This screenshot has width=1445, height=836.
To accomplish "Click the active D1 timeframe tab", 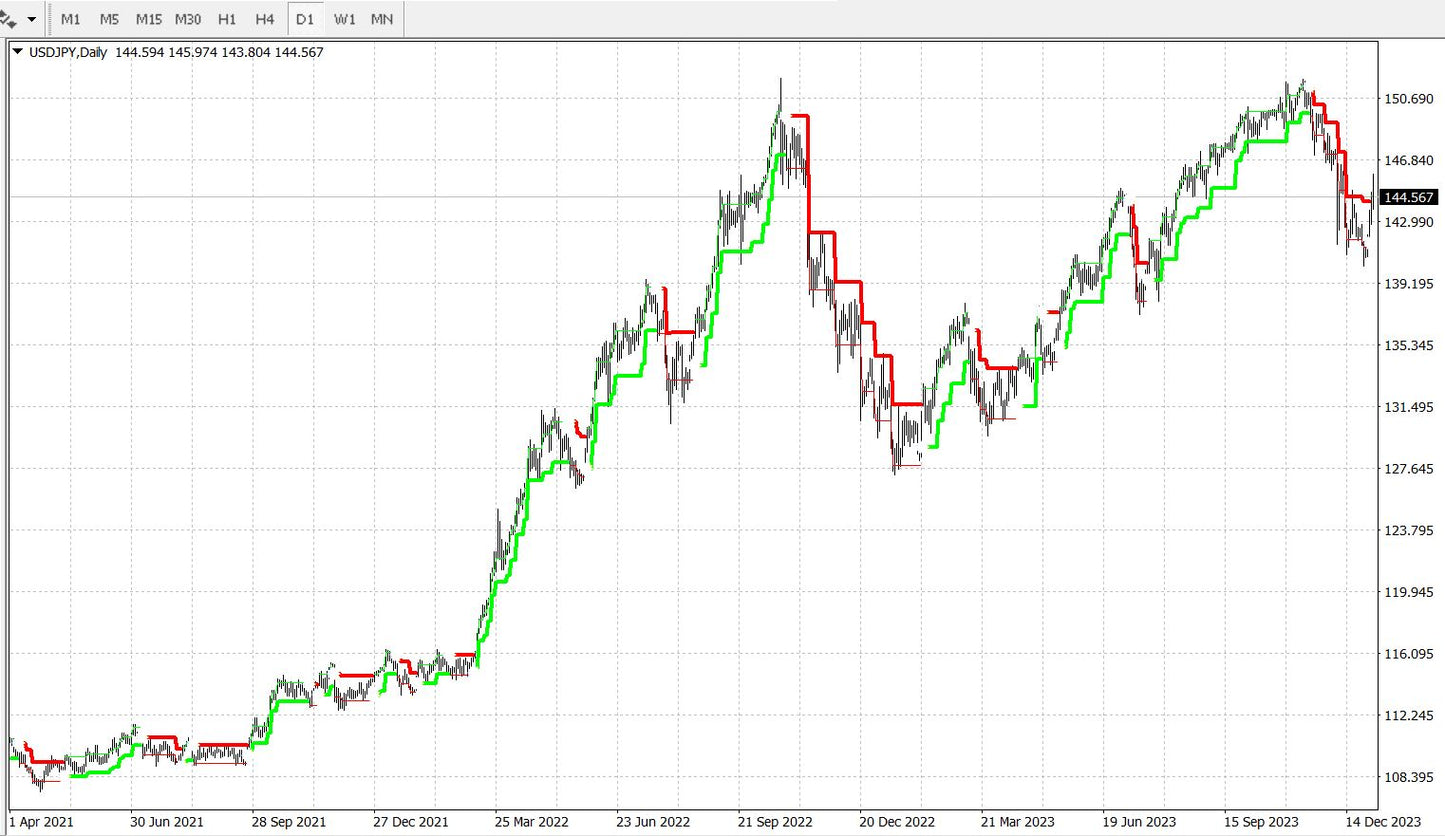I will (x=305, y=18).
